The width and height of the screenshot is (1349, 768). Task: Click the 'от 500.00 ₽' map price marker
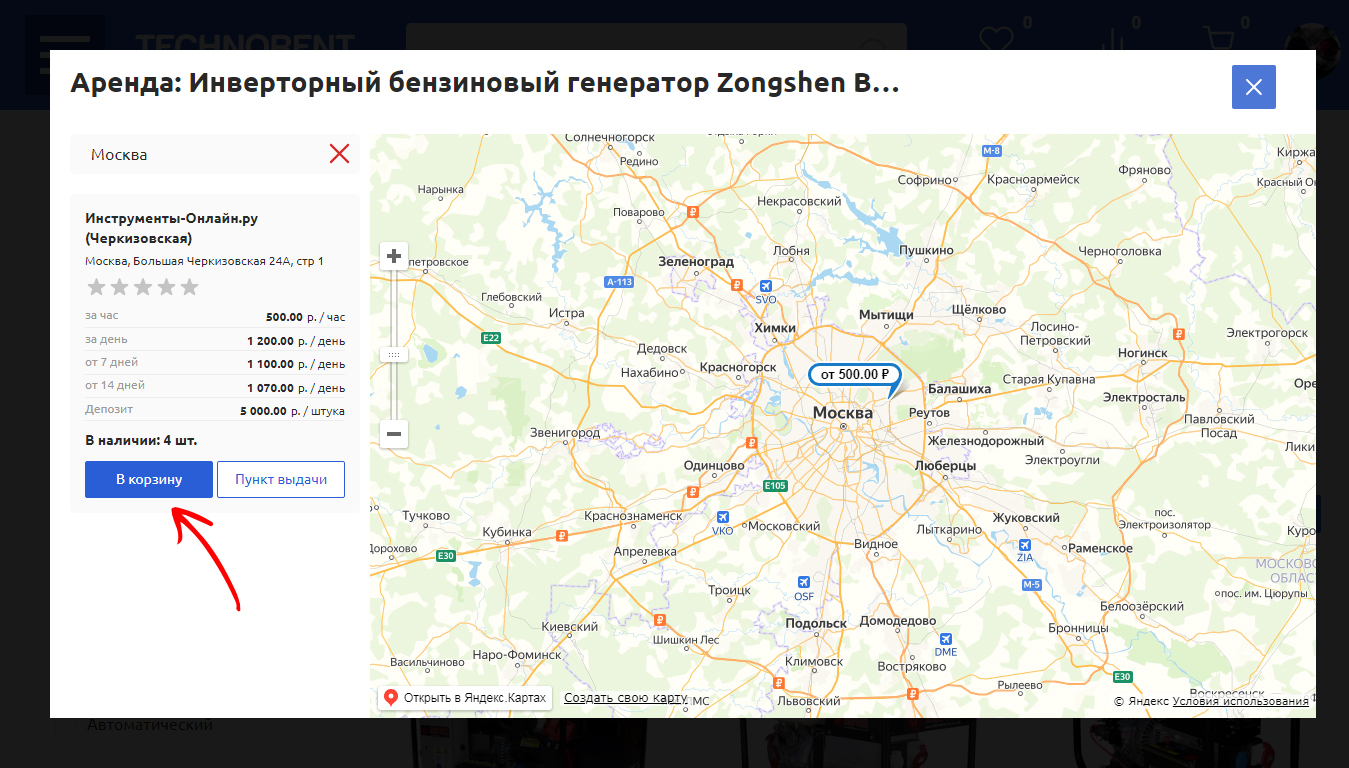tap(849, 374)
